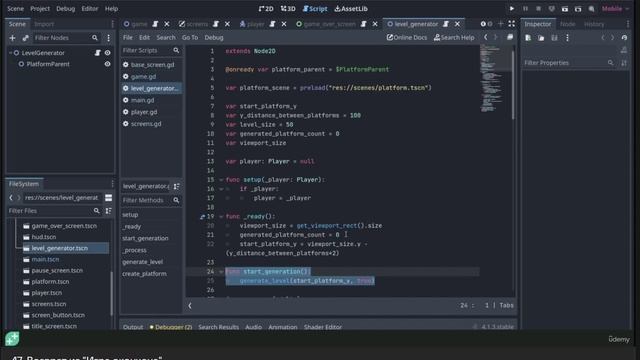Pause the running project

[x=525, y=9]
